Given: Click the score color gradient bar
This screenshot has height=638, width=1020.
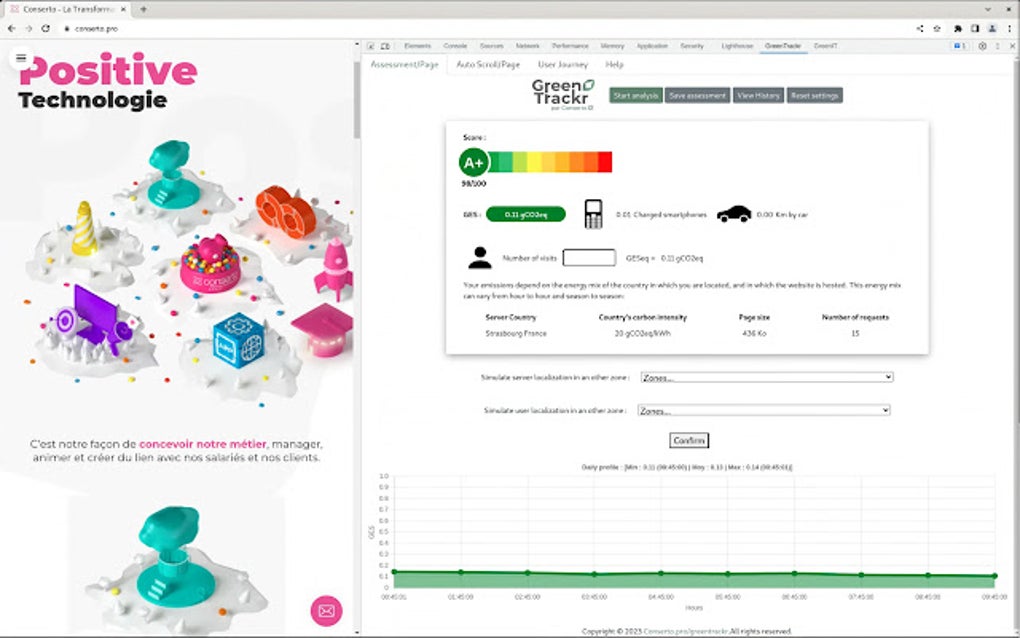Looking at the screenshot, I should 550,162.
